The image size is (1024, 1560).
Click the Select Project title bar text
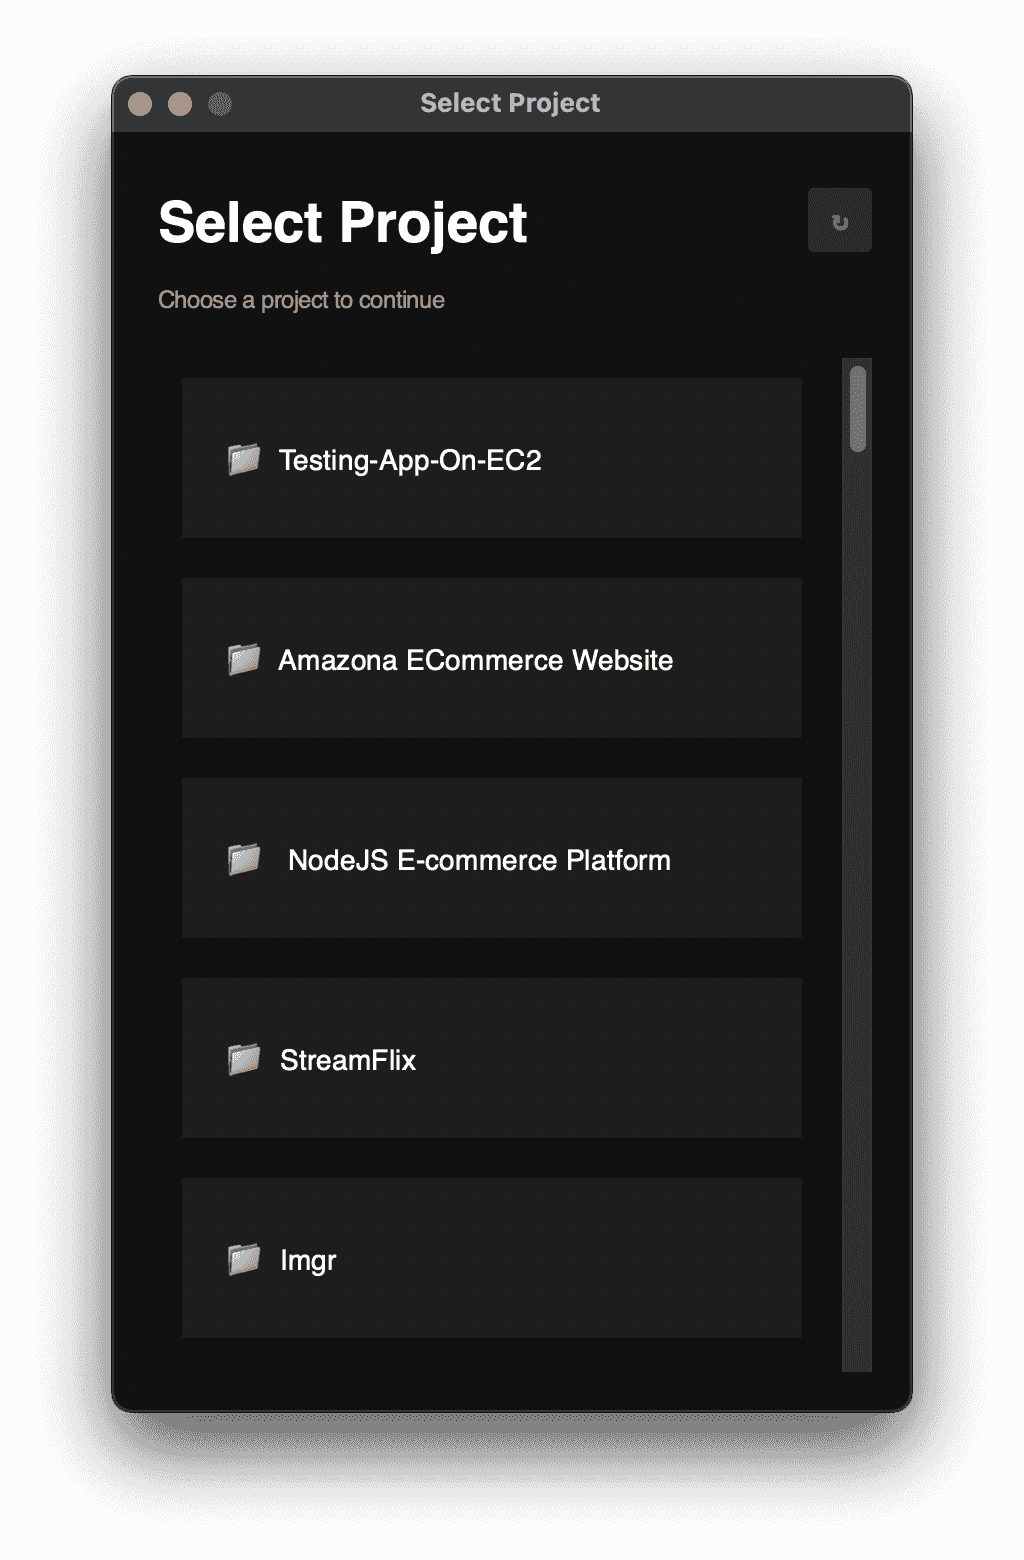[510, 103]
